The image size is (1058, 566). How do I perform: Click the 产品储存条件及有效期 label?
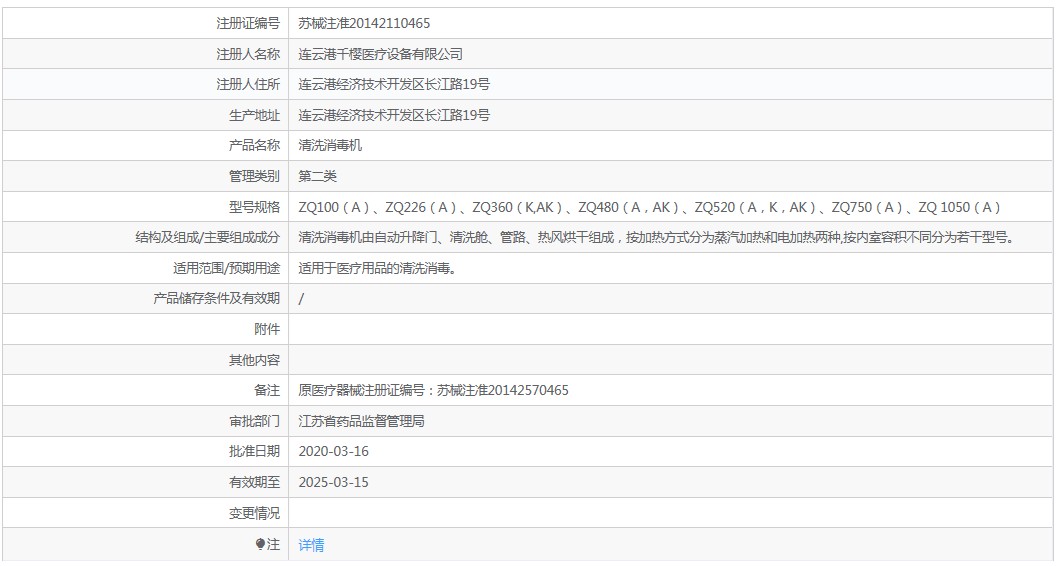click(x=216, y=298)
